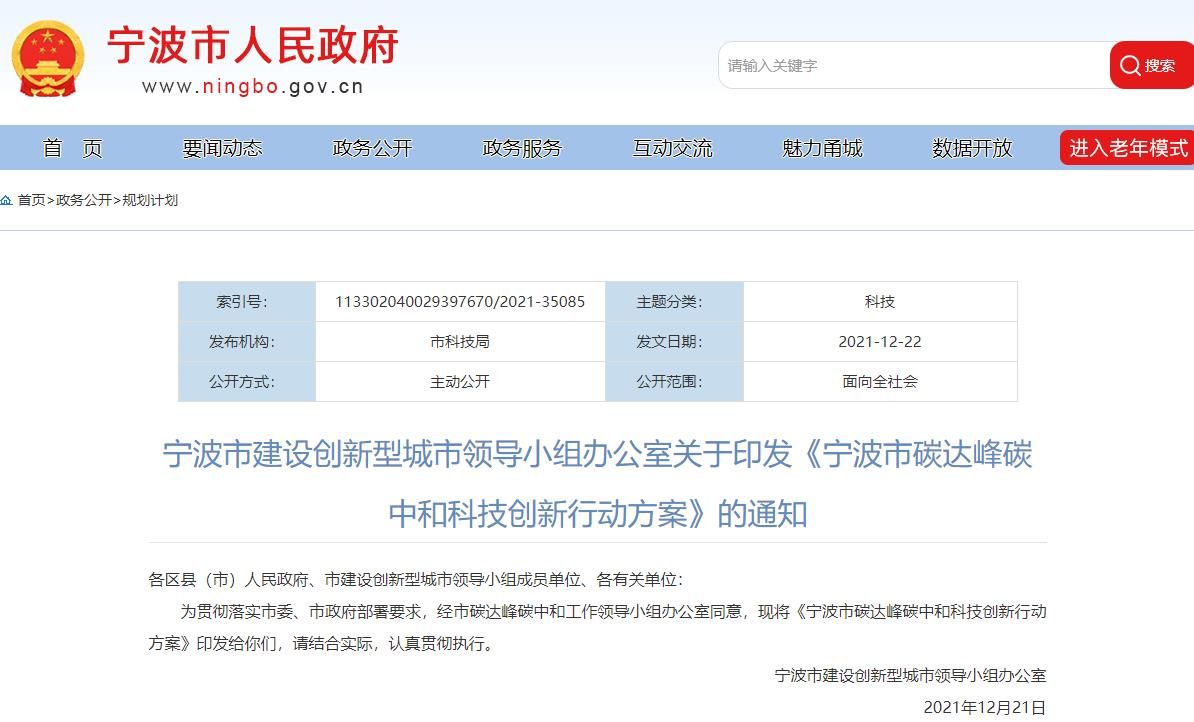
Task: Click the second headline line 中和科技创新行动方案
Action: click(x=598, y=513)
